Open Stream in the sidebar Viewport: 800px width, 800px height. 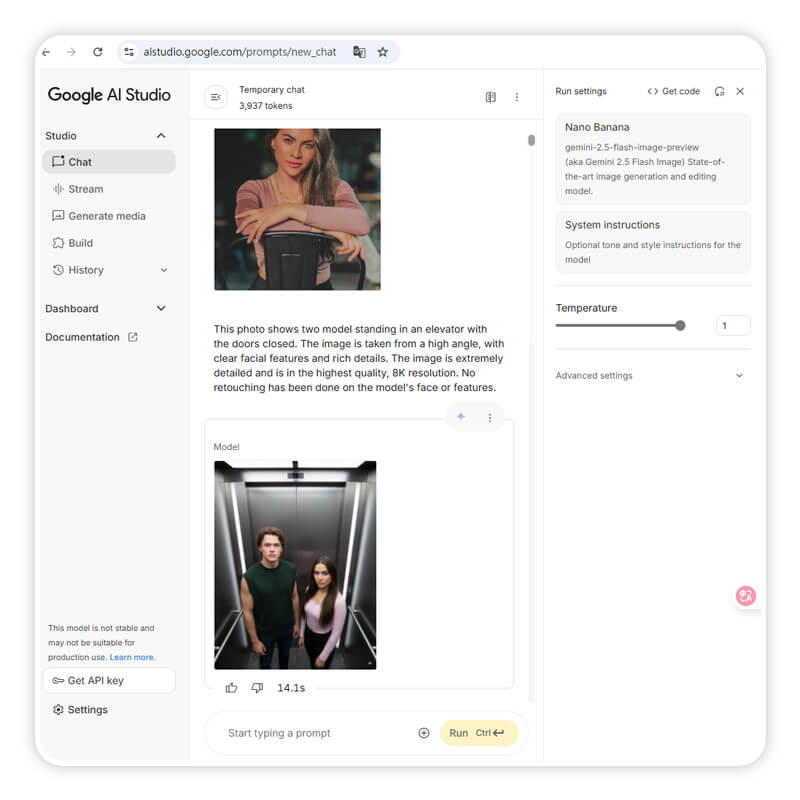85,189
